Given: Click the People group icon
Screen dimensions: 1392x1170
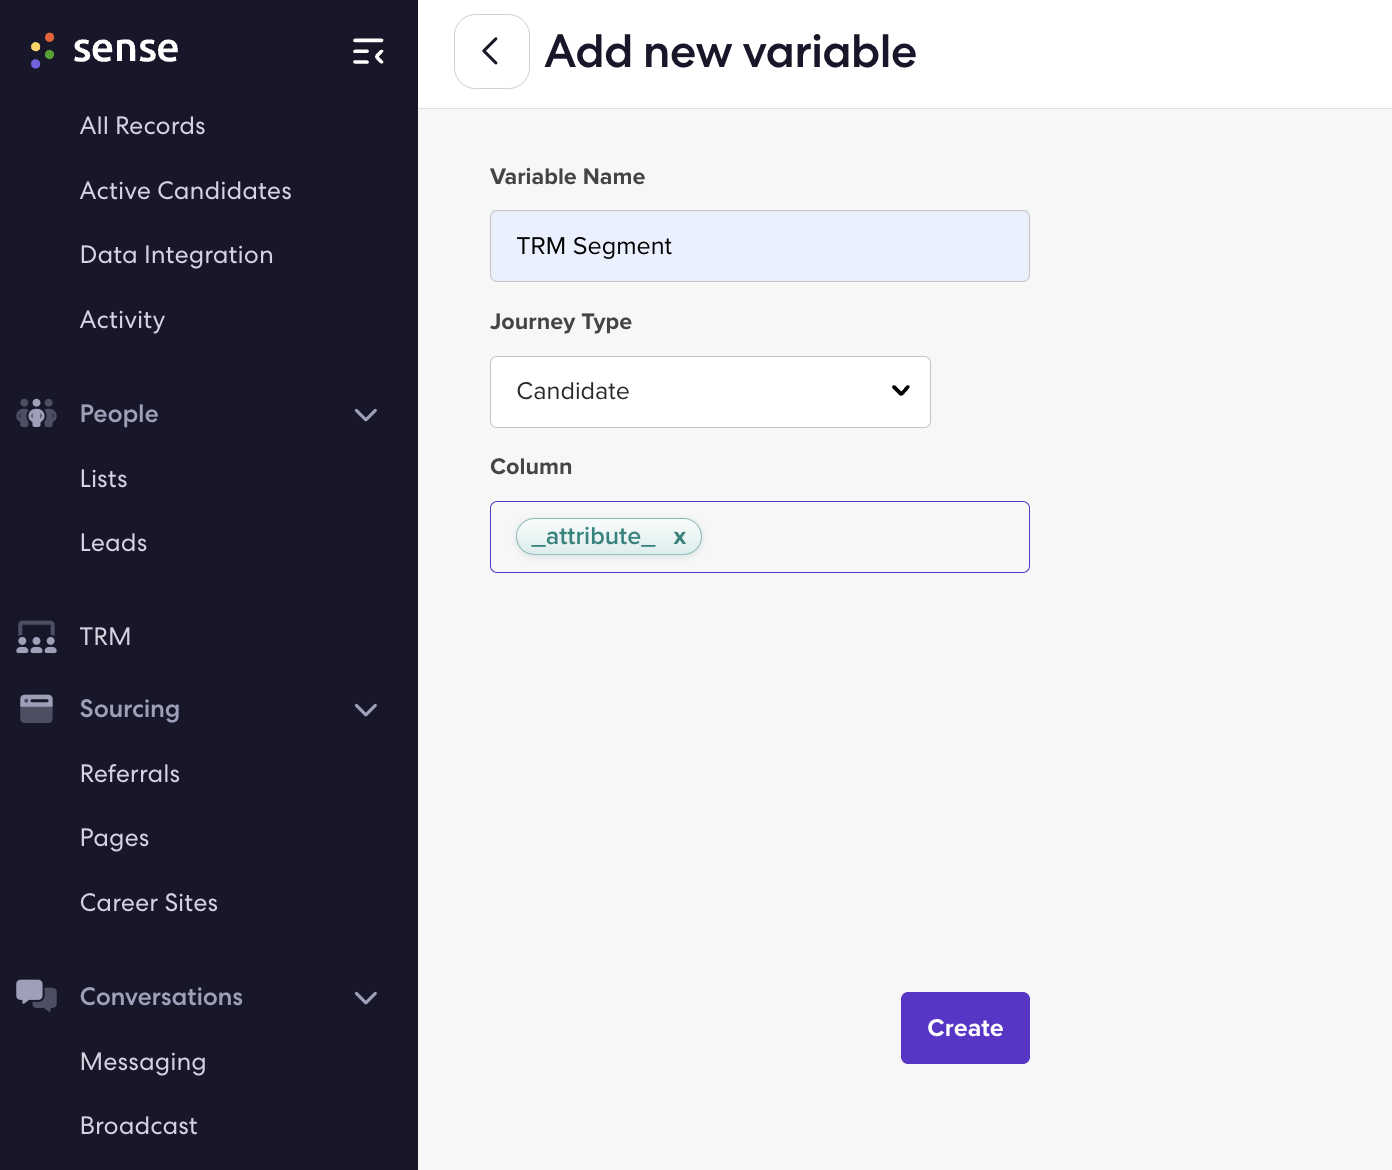Looking at the screenshot, I should point(36,413).
